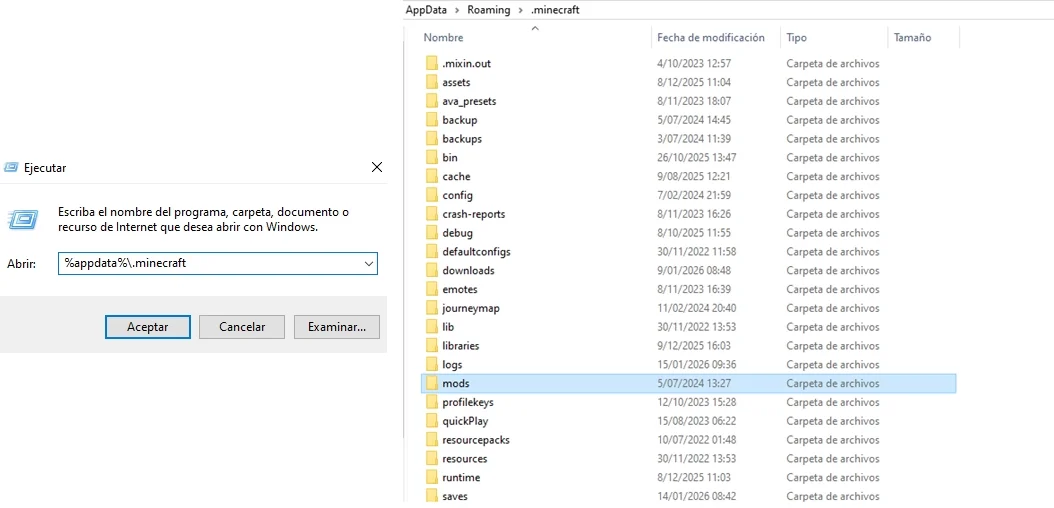This screenshot has width=1054, height=508.
Task: Select the logs folder icon
Action: coord(432,364)
